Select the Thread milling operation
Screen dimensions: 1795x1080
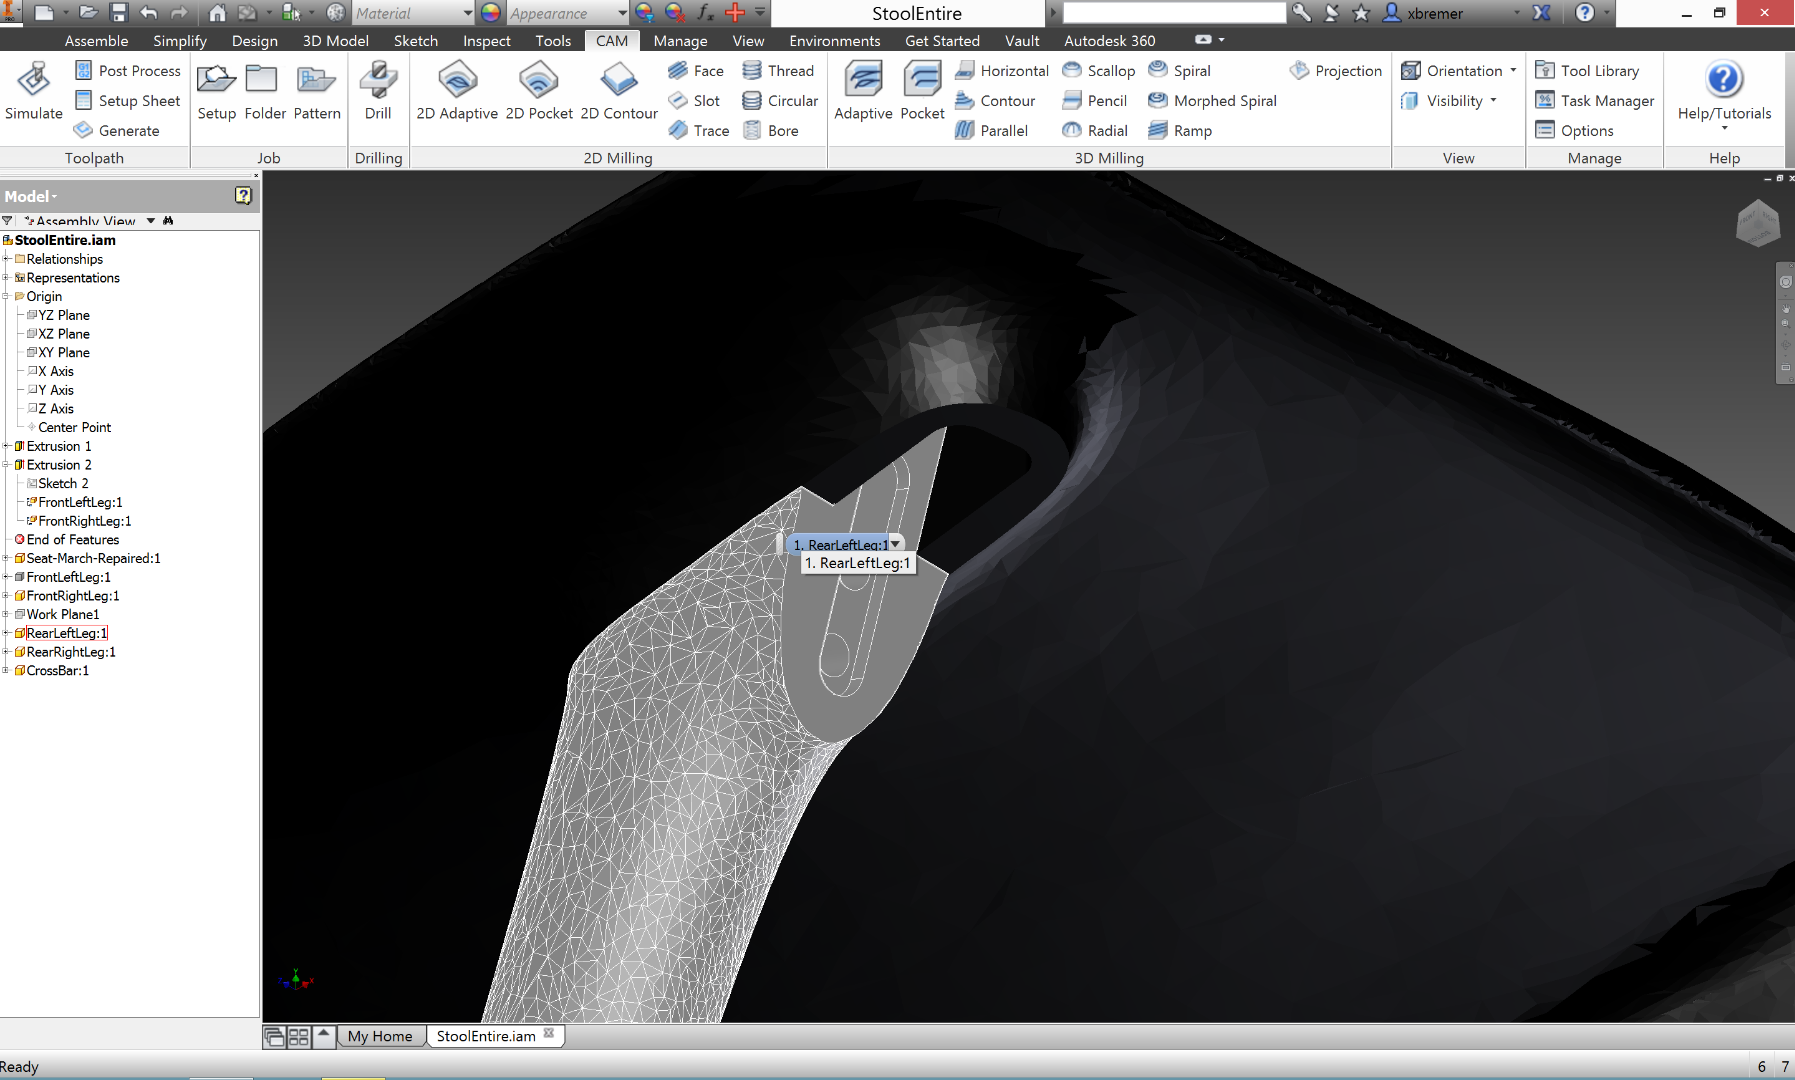[778, 71]
